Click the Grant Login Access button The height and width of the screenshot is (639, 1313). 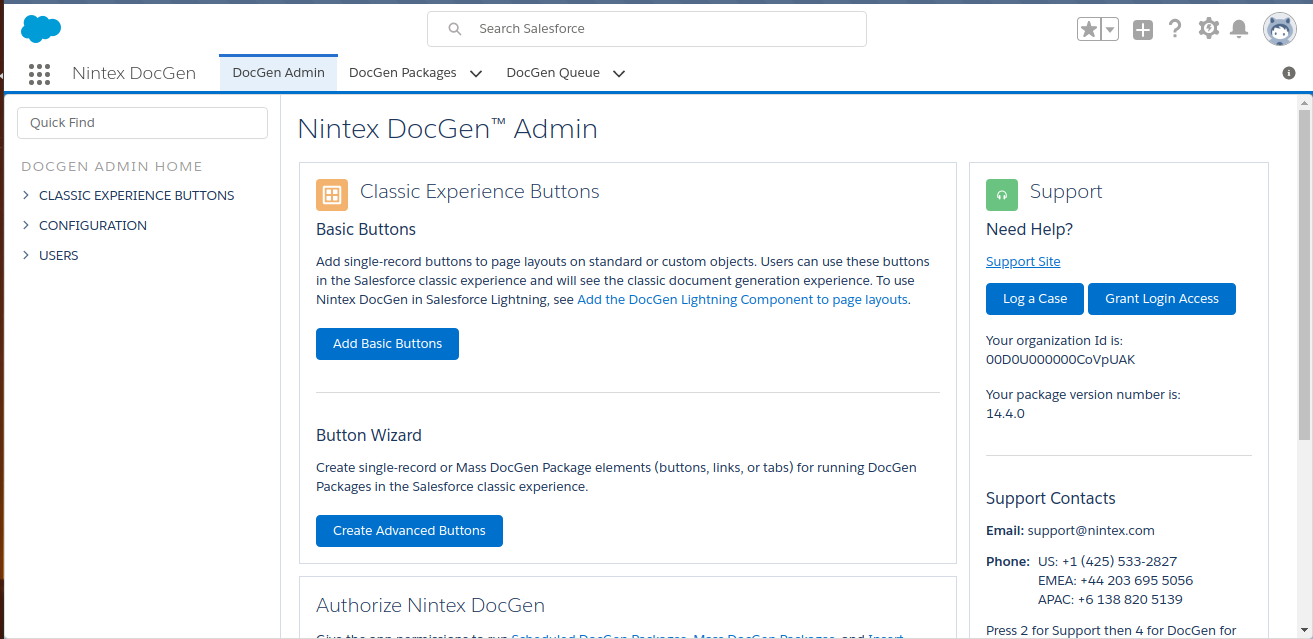pos(1161,299)
